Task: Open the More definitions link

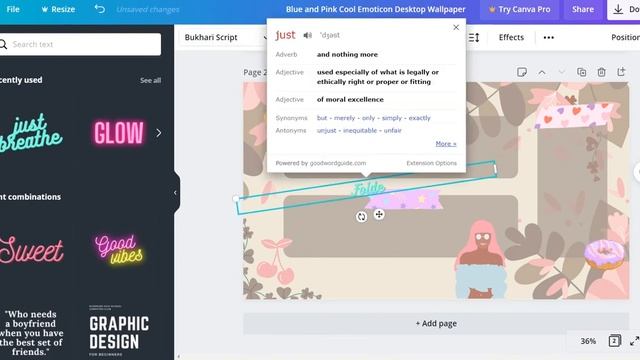Action: click(x=446, y=144)
